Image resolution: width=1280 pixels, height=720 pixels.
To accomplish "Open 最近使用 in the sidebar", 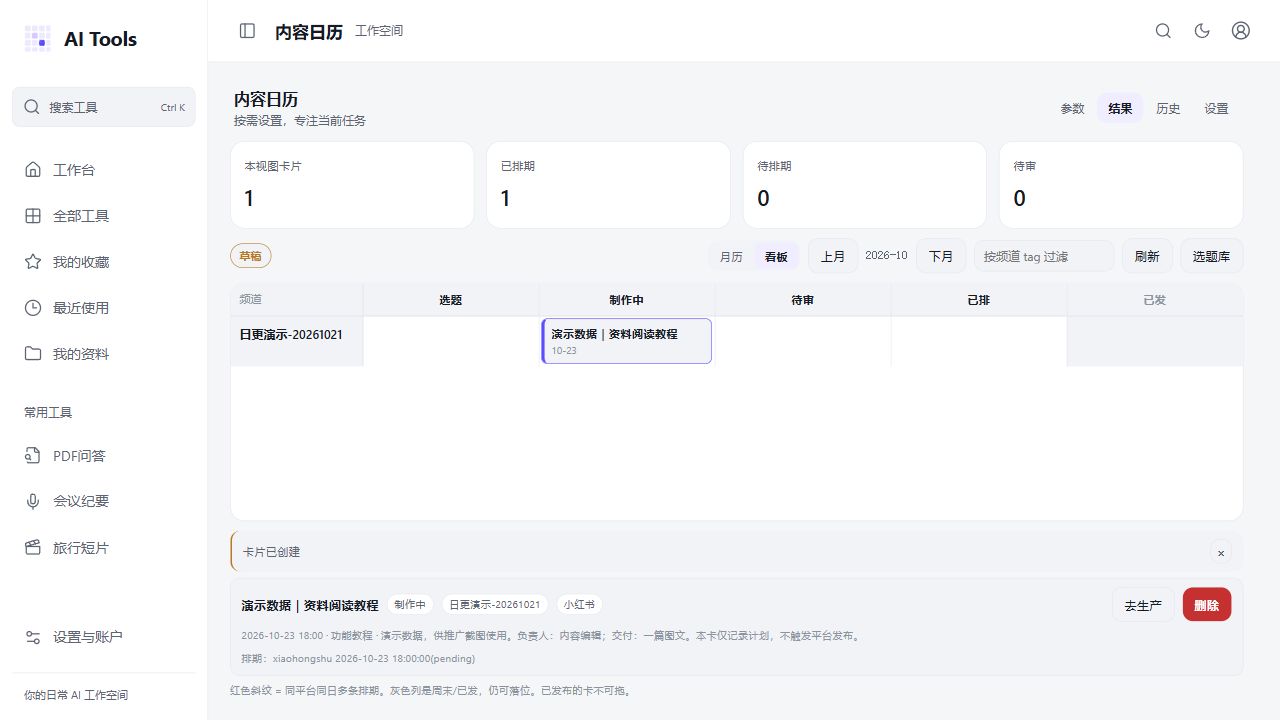I will point(104,308).
